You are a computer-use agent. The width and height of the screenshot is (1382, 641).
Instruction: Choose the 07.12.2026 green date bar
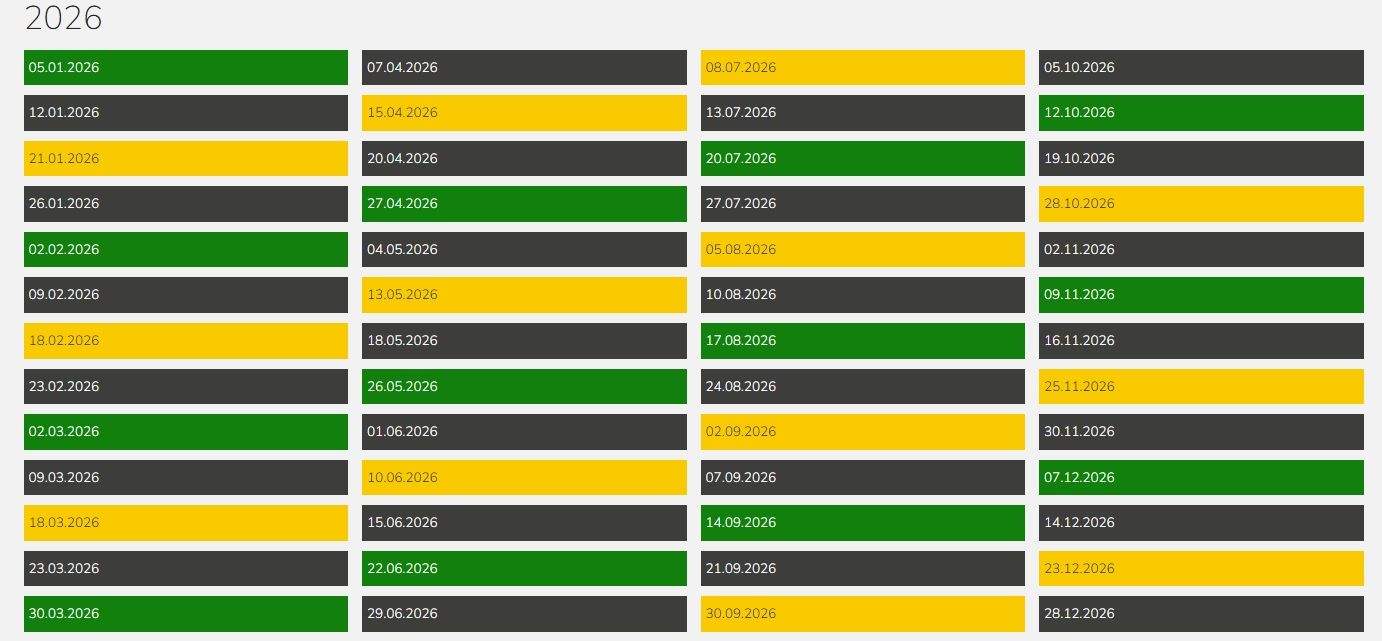pos(1201,477)
